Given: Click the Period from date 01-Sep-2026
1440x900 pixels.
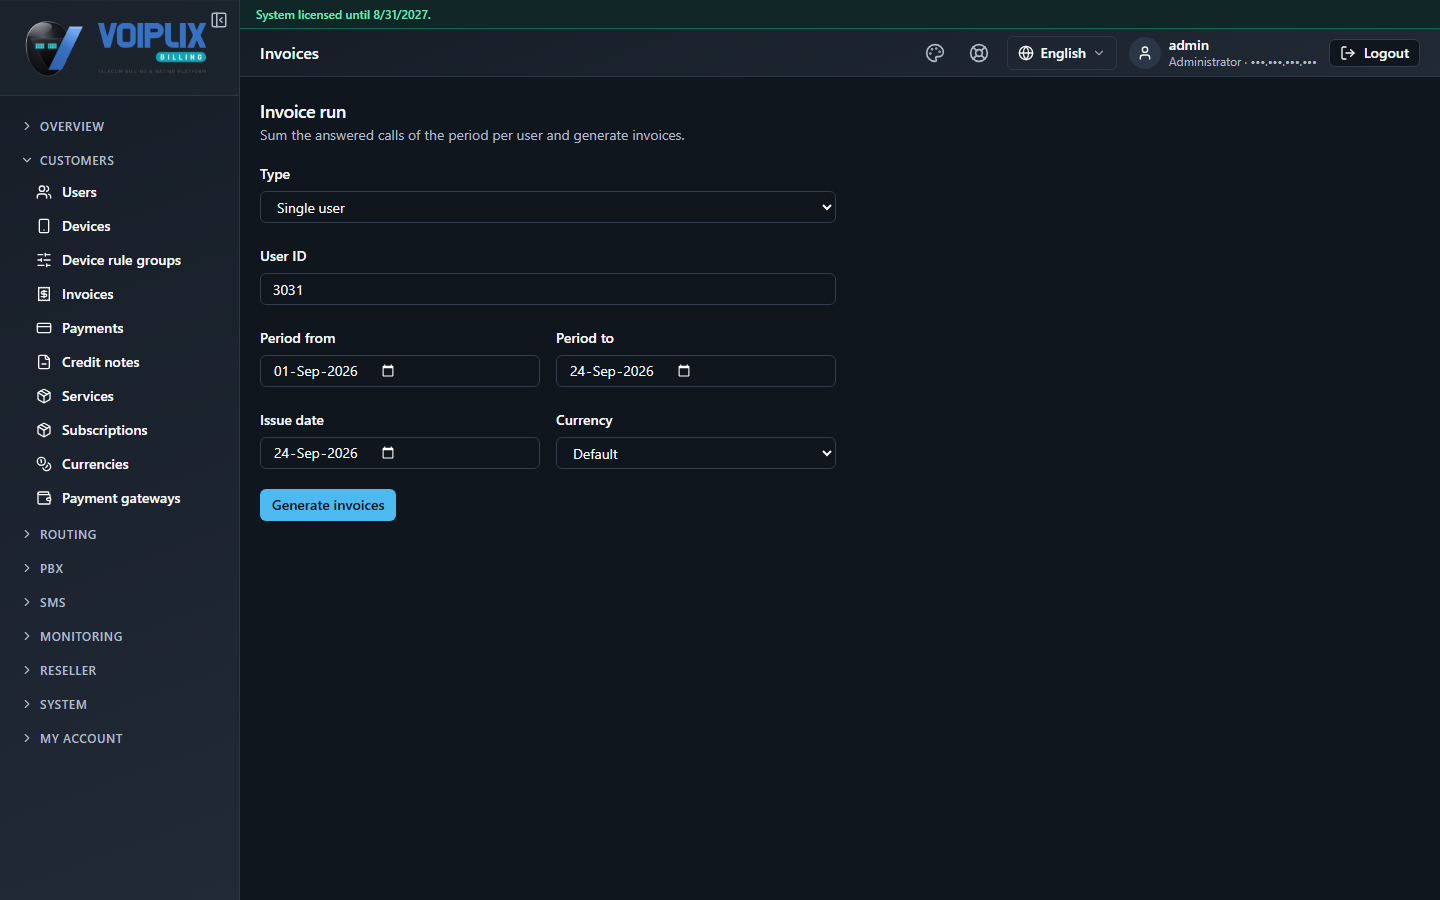Looking at the screenshot, I should pos(316,371).
